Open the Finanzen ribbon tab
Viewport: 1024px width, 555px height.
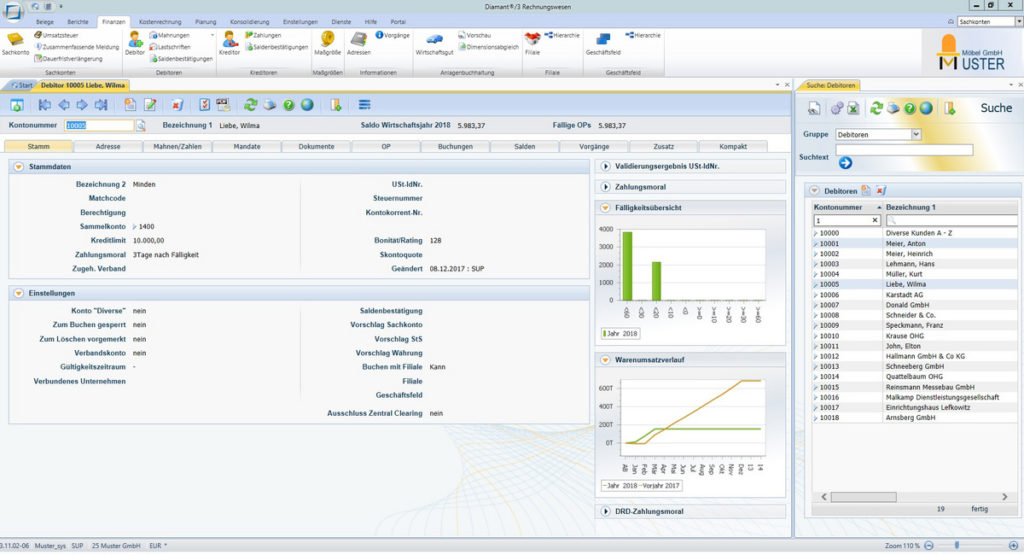point(114,22)
